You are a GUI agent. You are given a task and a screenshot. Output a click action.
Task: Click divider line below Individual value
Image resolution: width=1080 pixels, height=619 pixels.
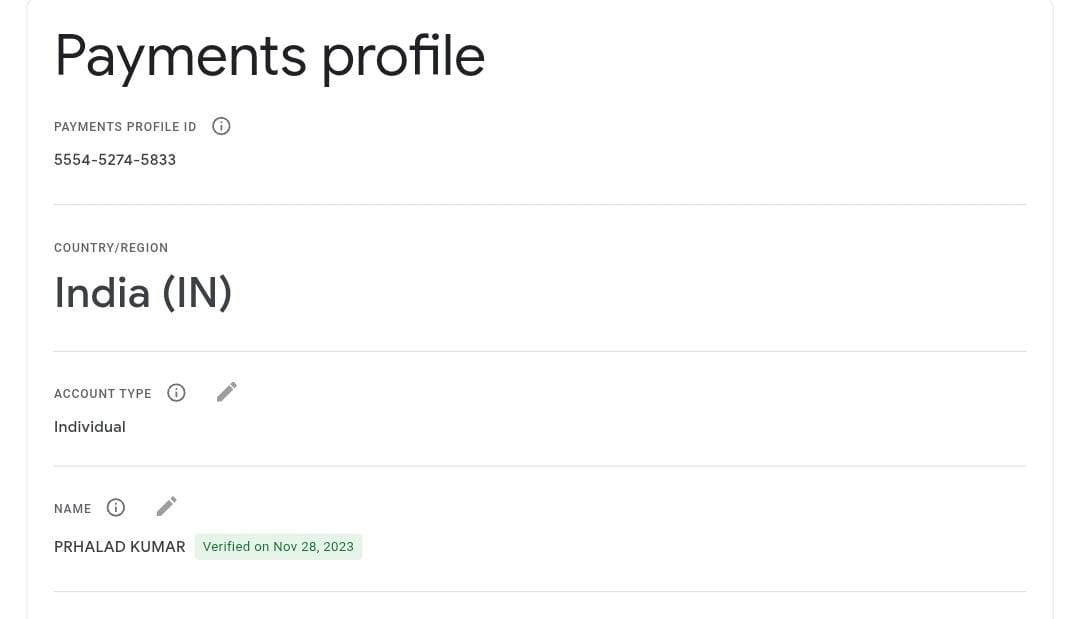[540, 466]
